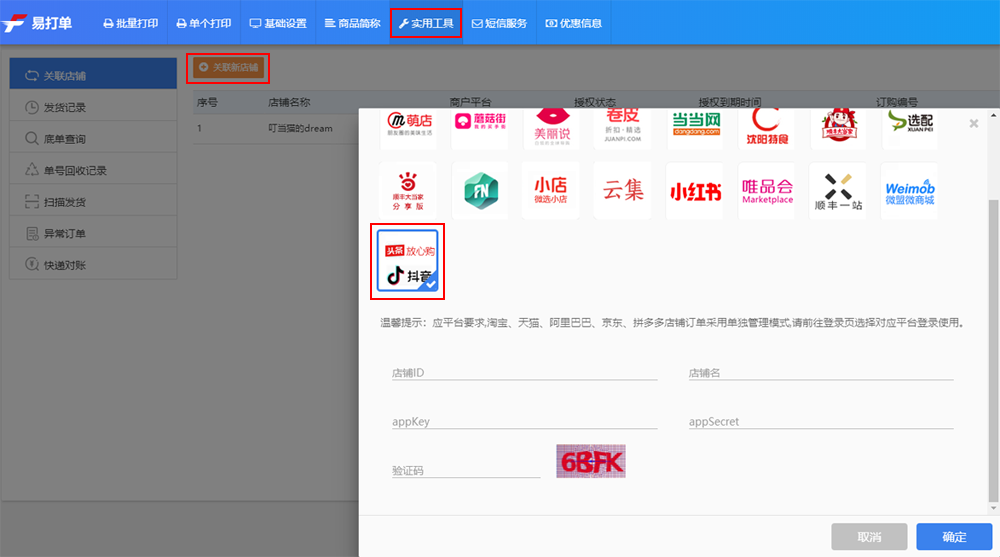Click the scrollbar up arrow in dialog
This screenshot has width=1000, height=557.
[x=993, y=115]
